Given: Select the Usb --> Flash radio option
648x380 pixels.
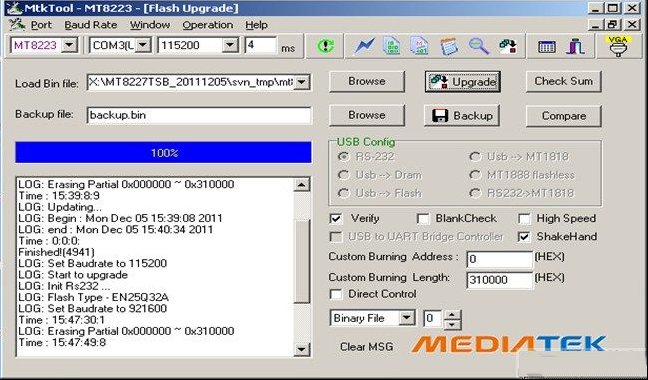Looking at the screenshot, I should tap(343, 193).
